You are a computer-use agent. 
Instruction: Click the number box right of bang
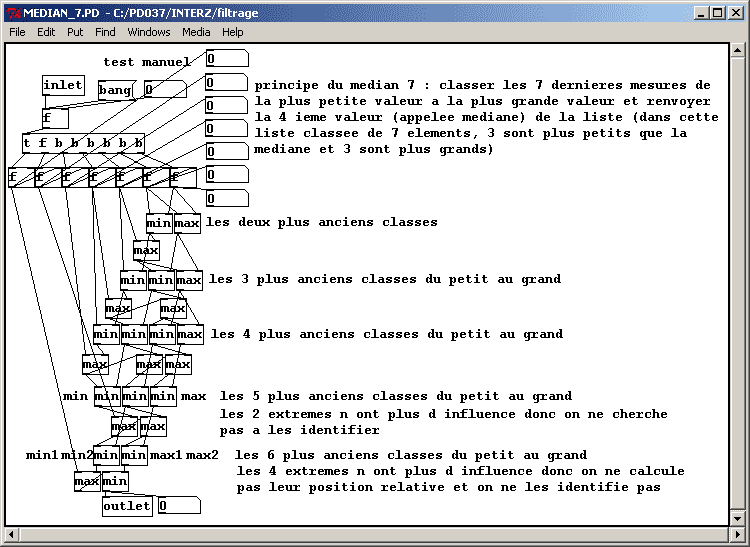point(163,91)
